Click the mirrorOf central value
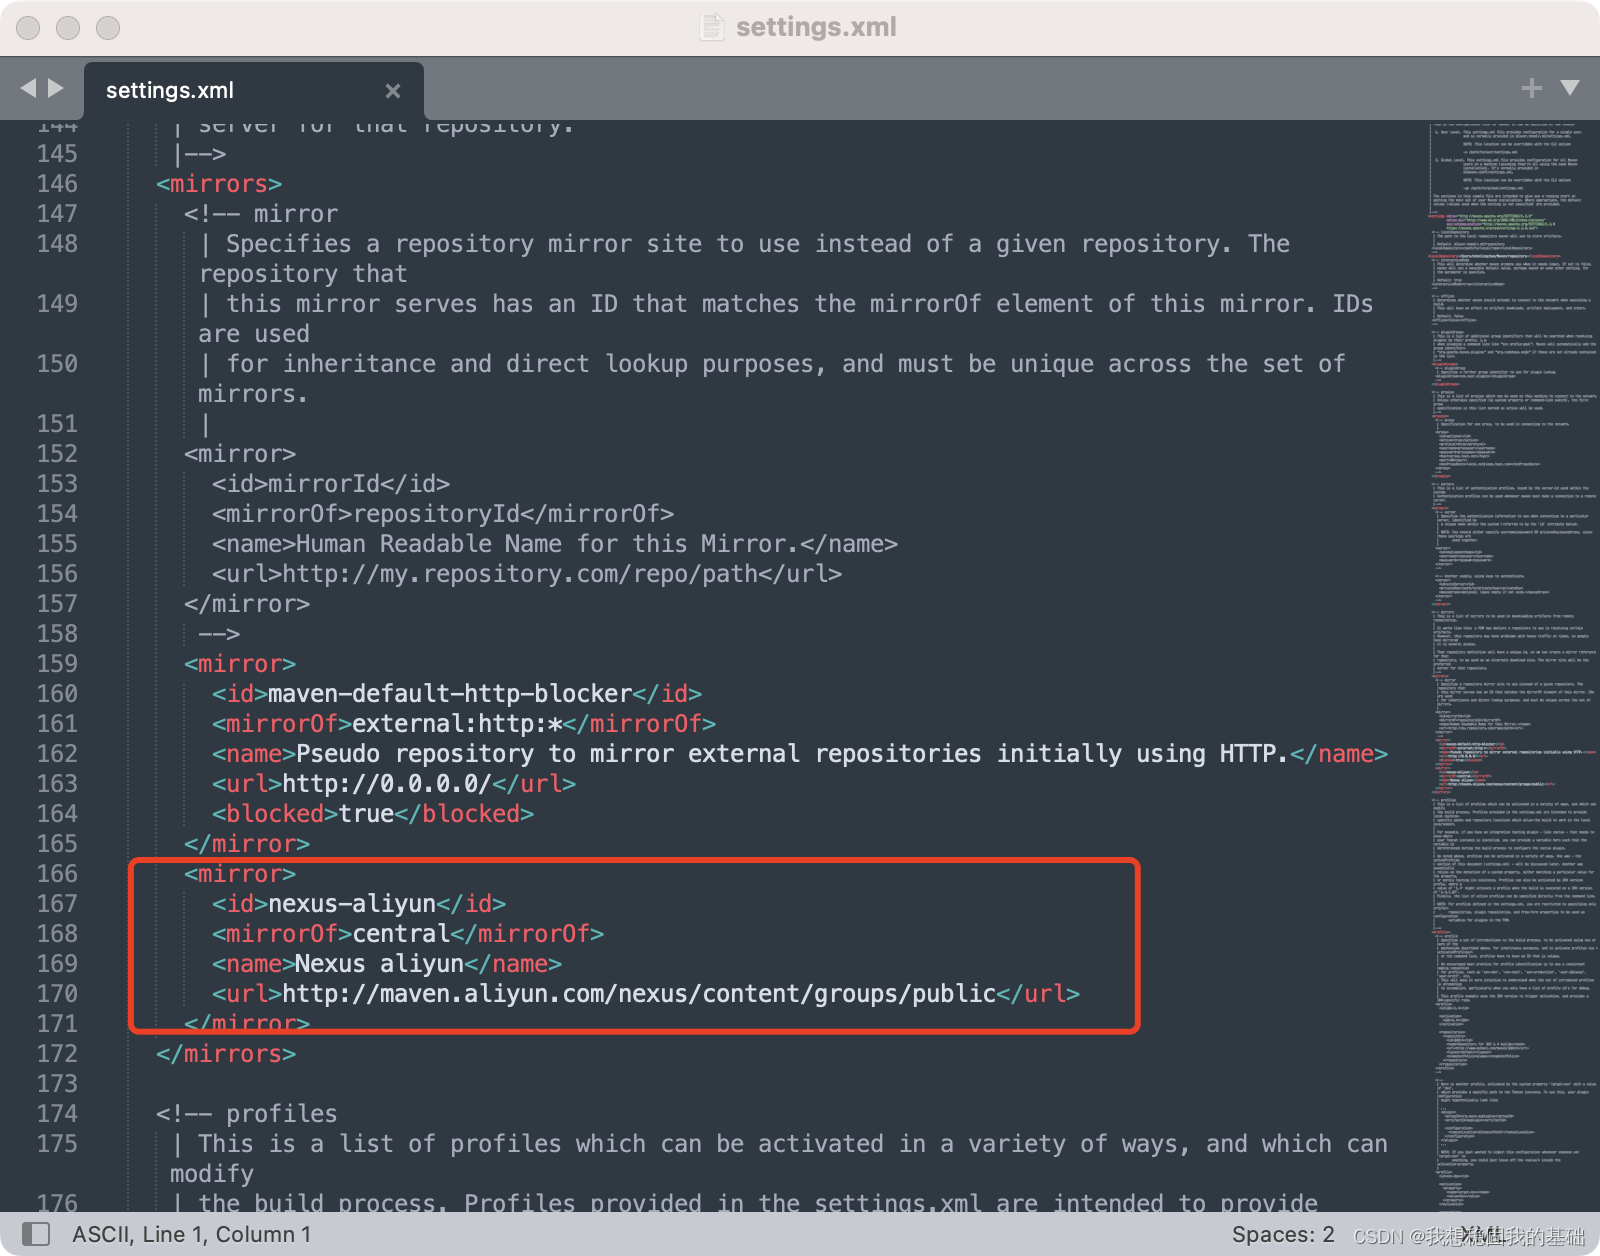This screenshot has height=1256, width=1600. tap(401, 934)
